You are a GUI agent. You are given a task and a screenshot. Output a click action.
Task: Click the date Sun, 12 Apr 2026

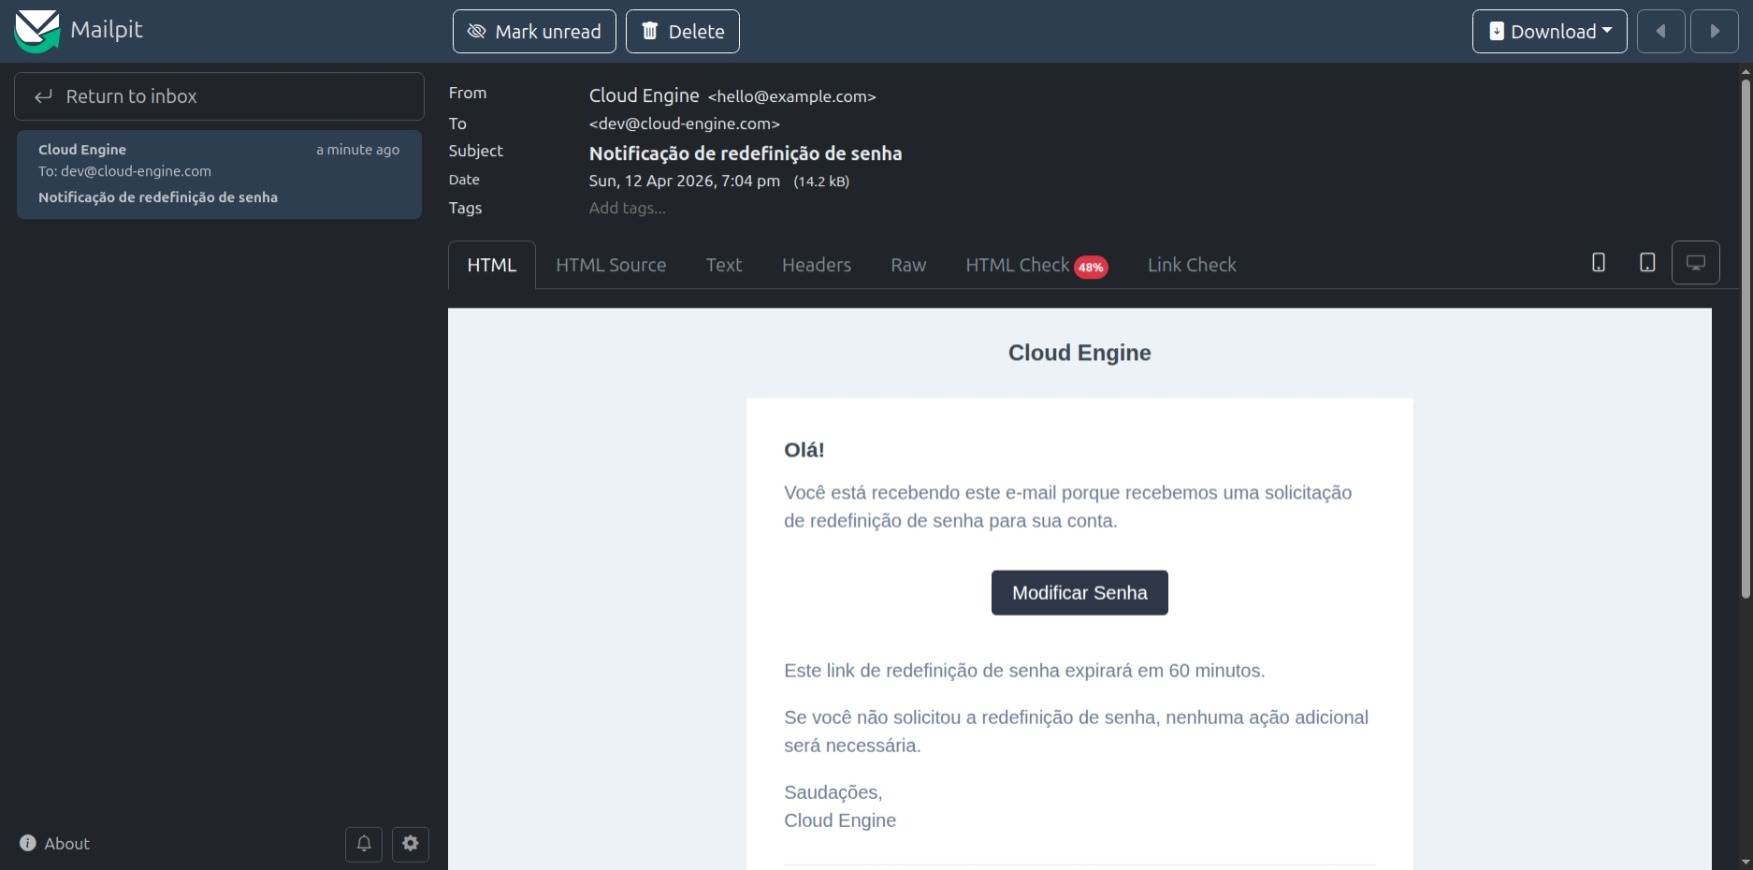[684, 181]
